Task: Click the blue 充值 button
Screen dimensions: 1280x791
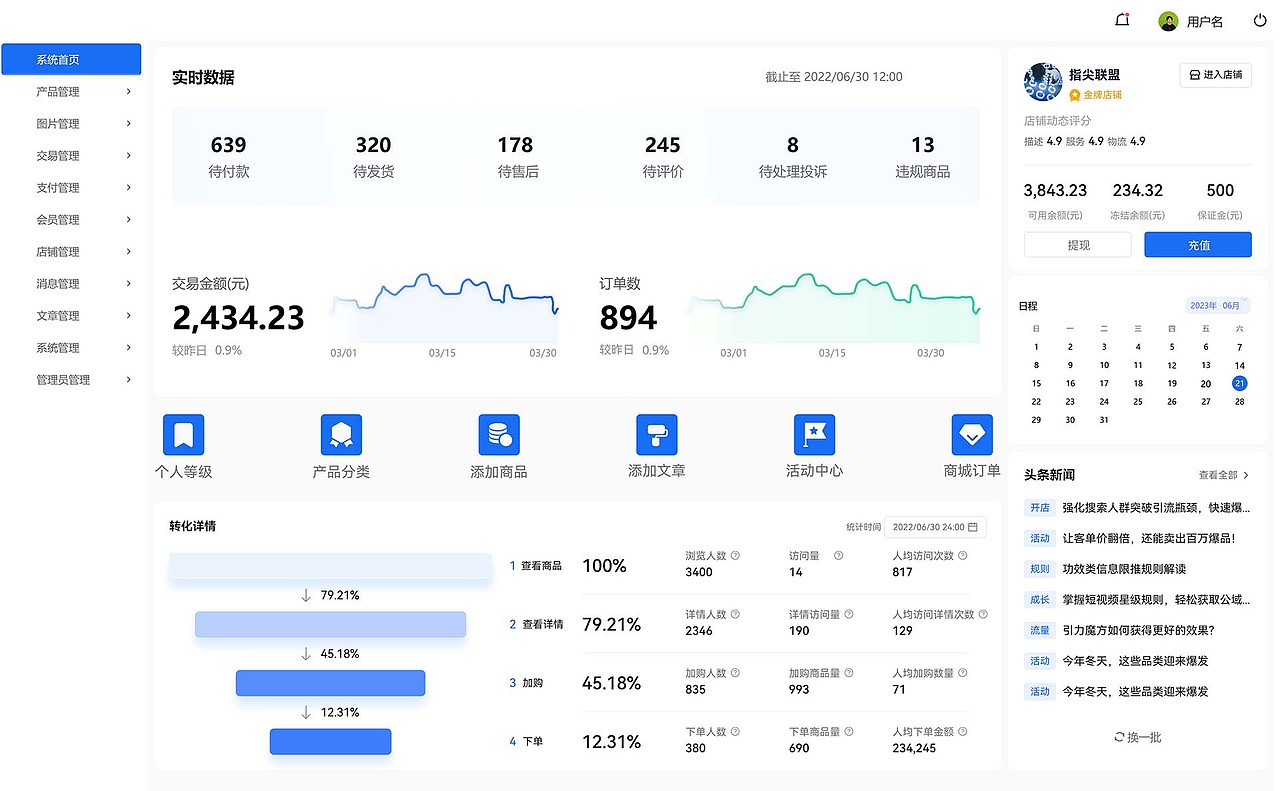Action: 1198,245
